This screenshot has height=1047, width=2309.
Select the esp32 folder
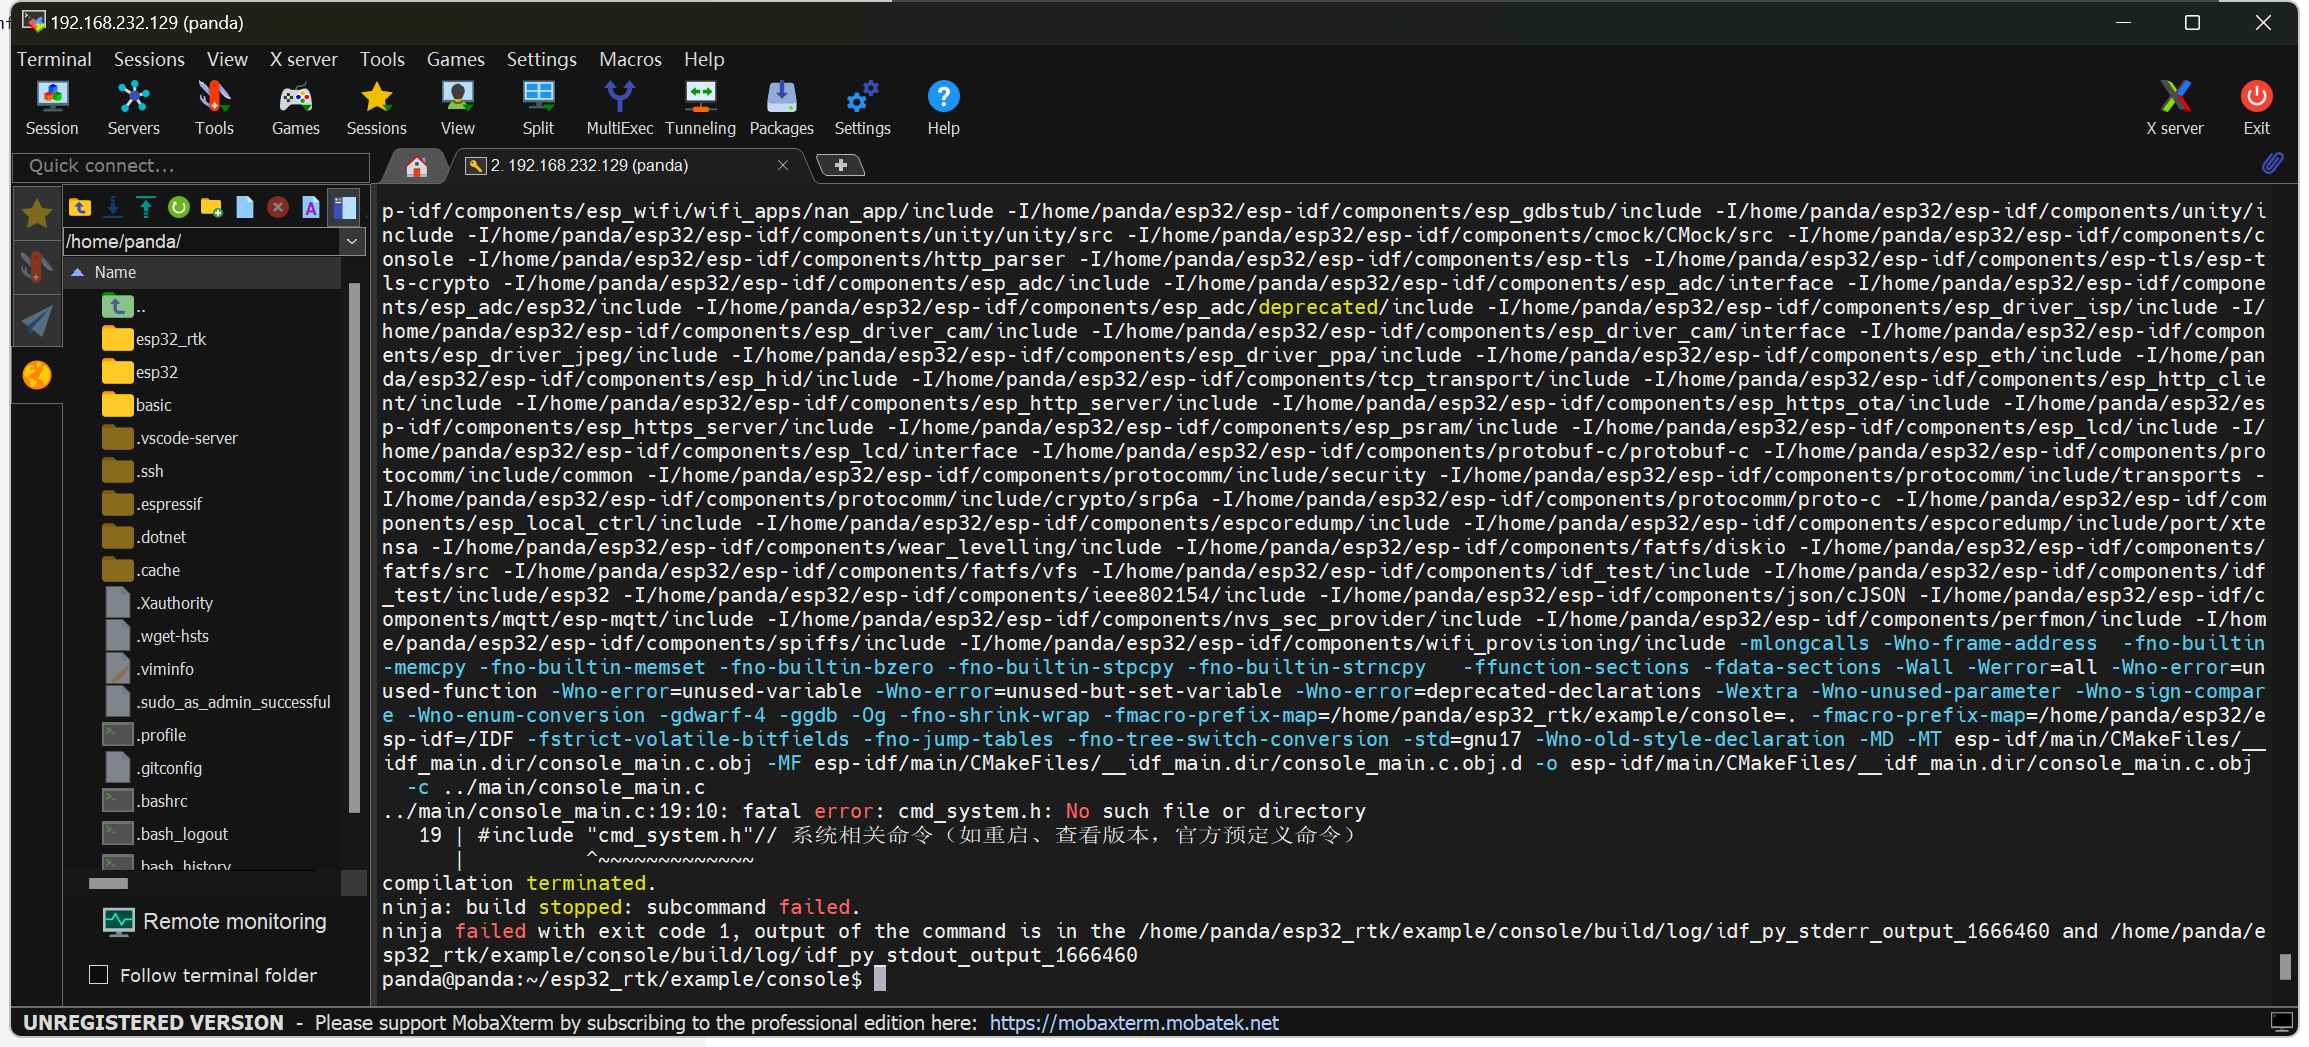141,372
